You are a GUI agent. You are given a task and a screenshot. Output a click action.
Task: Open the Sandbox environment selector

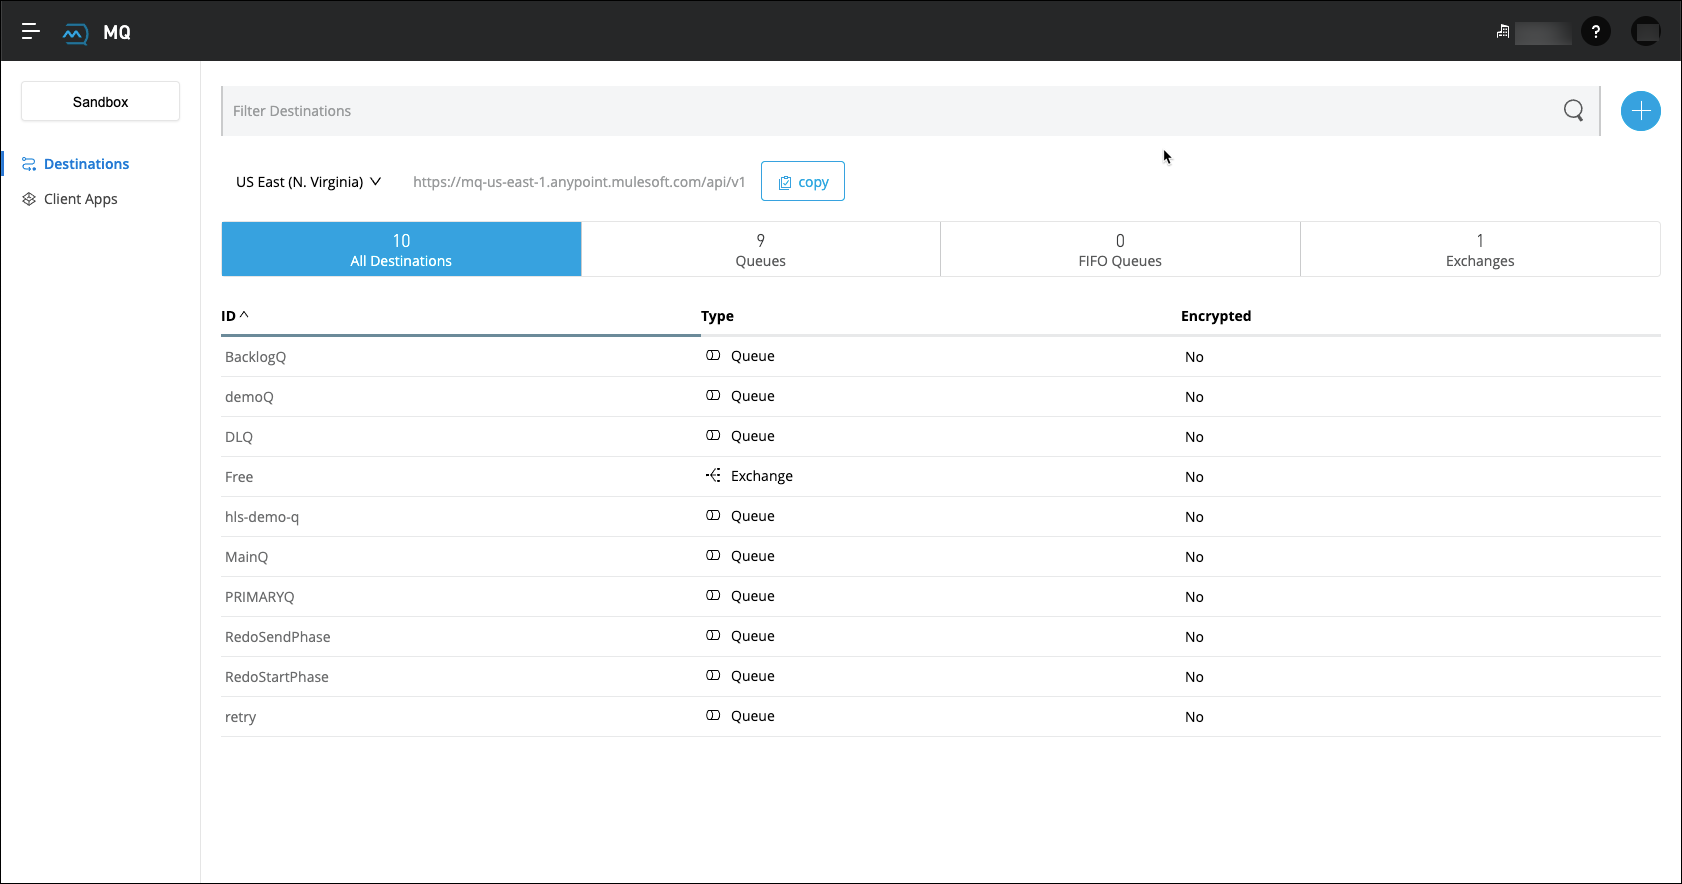tap(100, 102)
